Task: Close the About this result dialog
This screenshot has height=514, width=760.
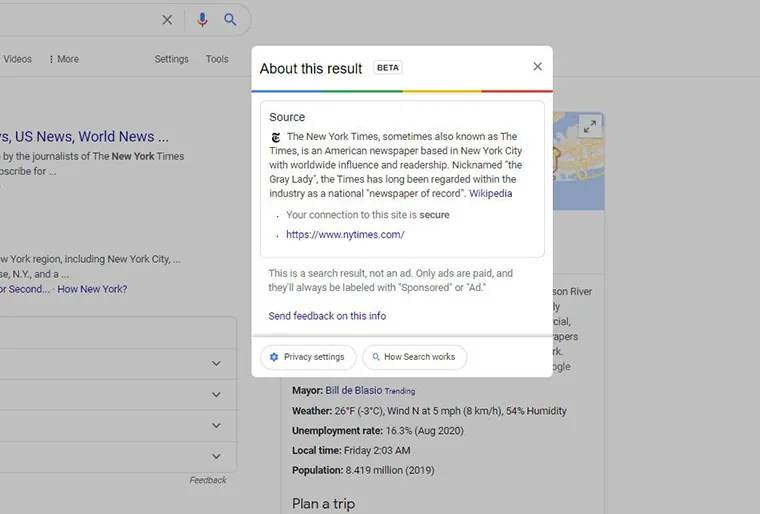Action: pos(538,66)
